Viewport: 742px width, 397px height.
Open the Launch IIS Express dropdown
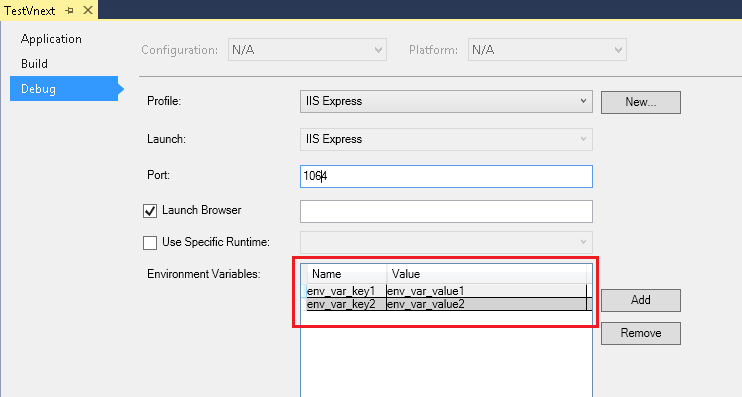click(446, 139)
